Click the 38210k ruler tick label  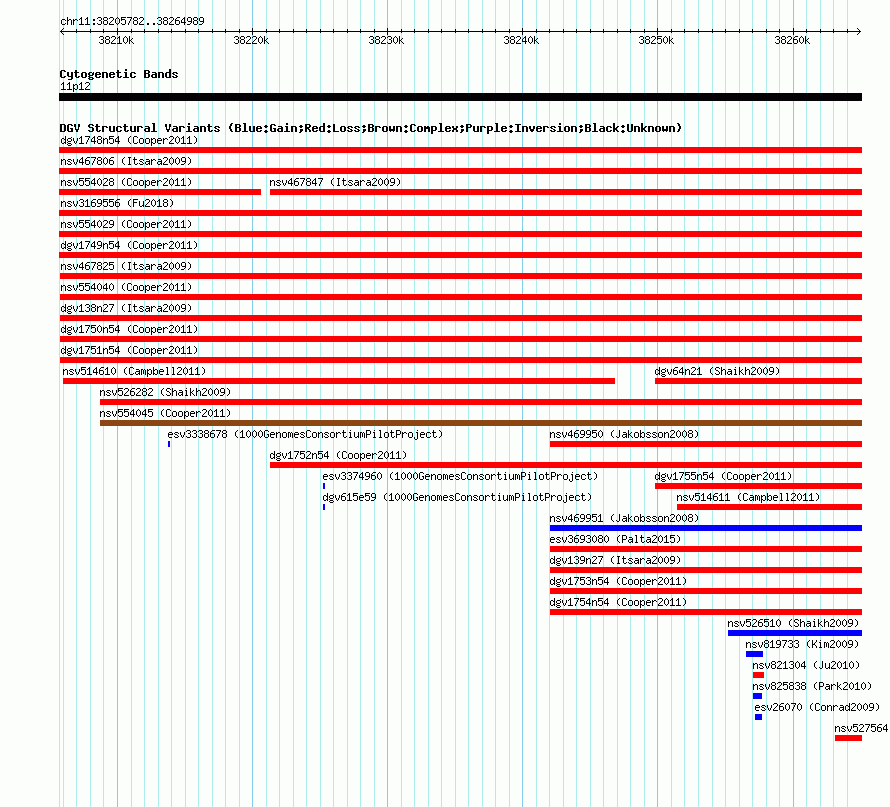click(x=116, y=40)
